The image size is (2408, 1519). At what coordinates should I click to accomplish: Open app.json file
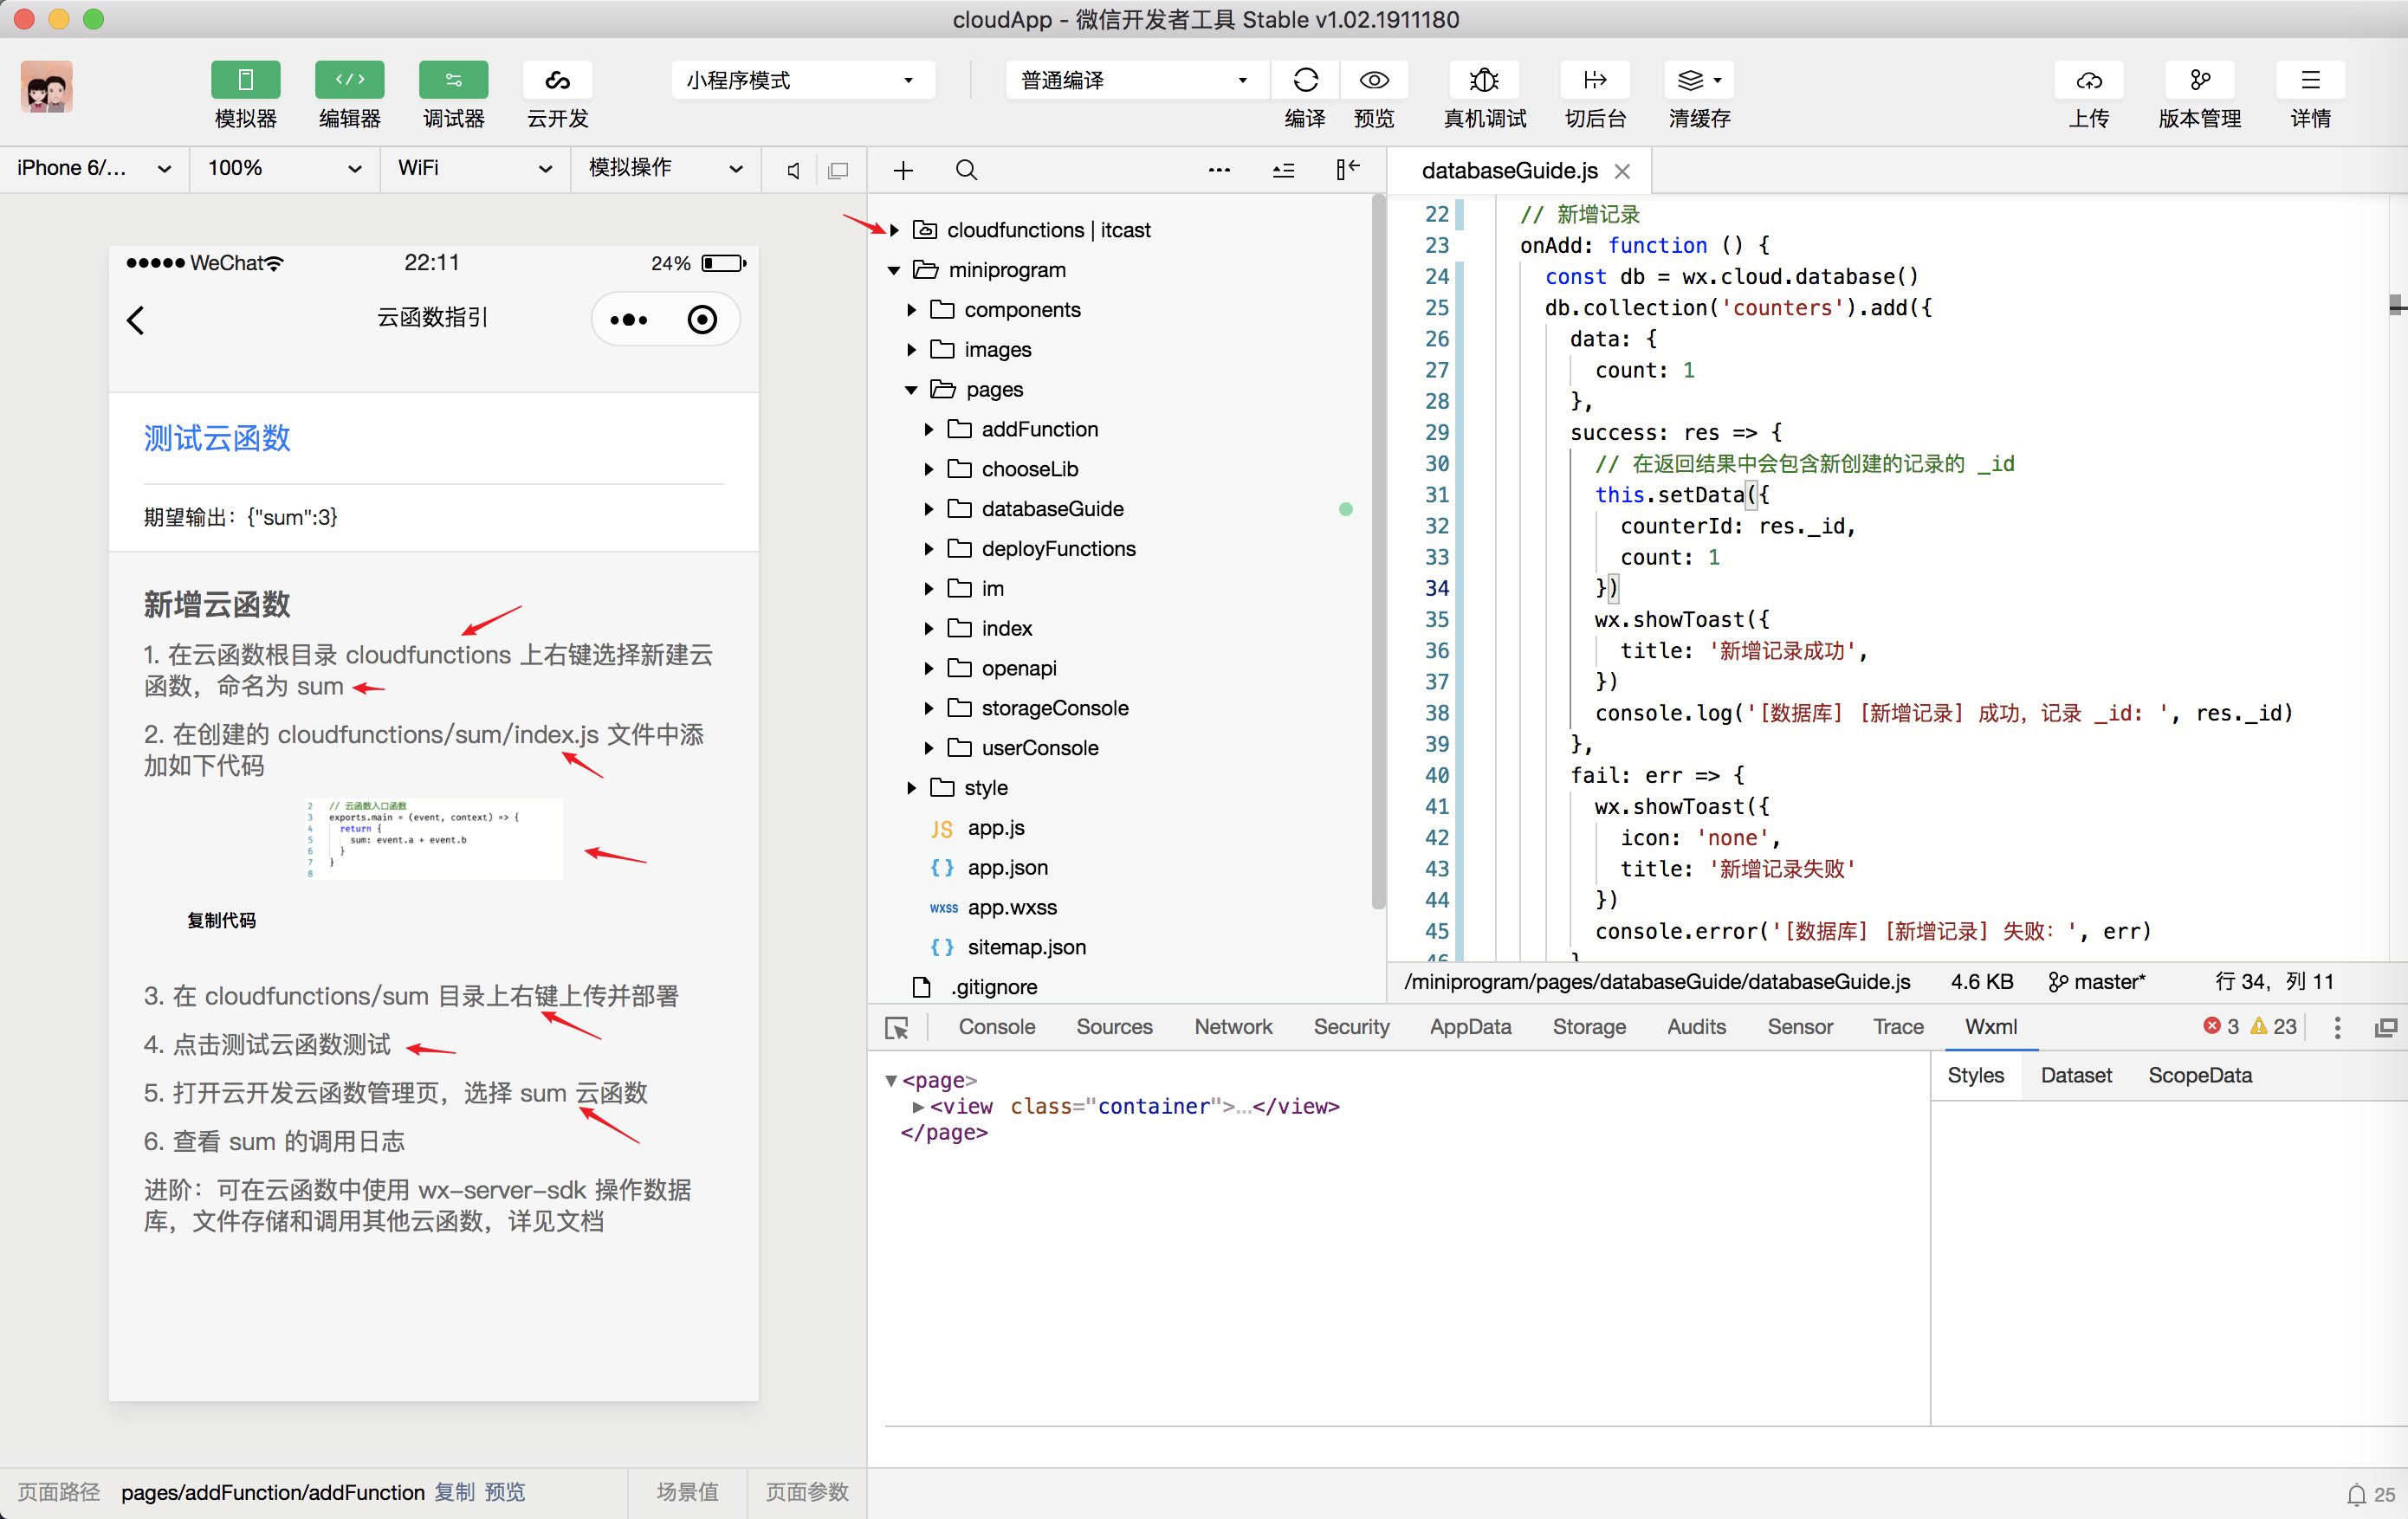(x=1007, y=868)
